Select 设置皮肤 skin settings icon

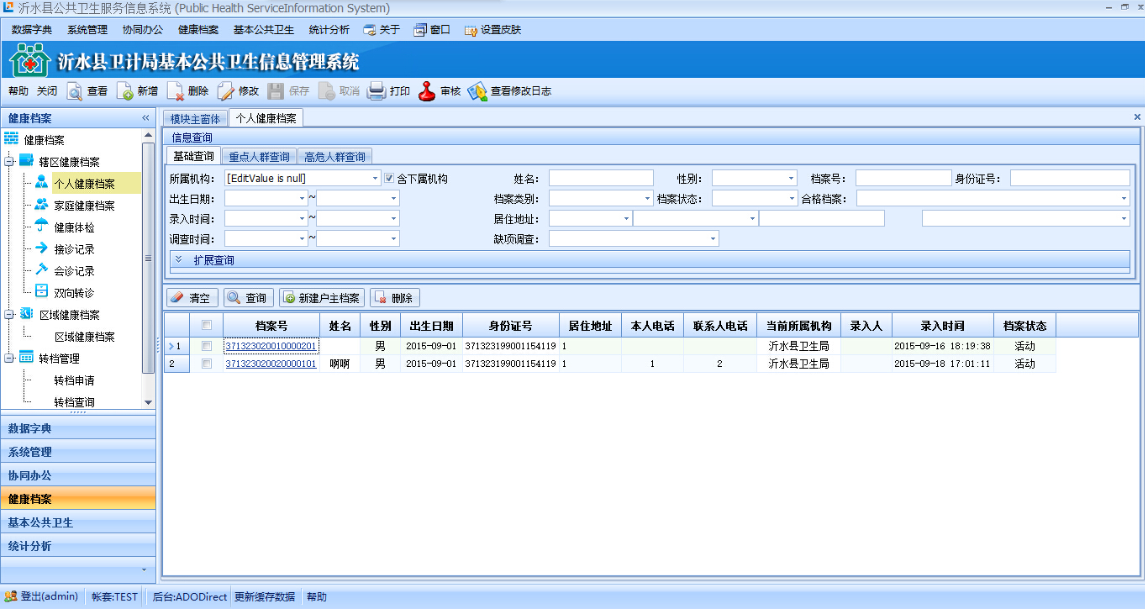(x=471, y=30)
